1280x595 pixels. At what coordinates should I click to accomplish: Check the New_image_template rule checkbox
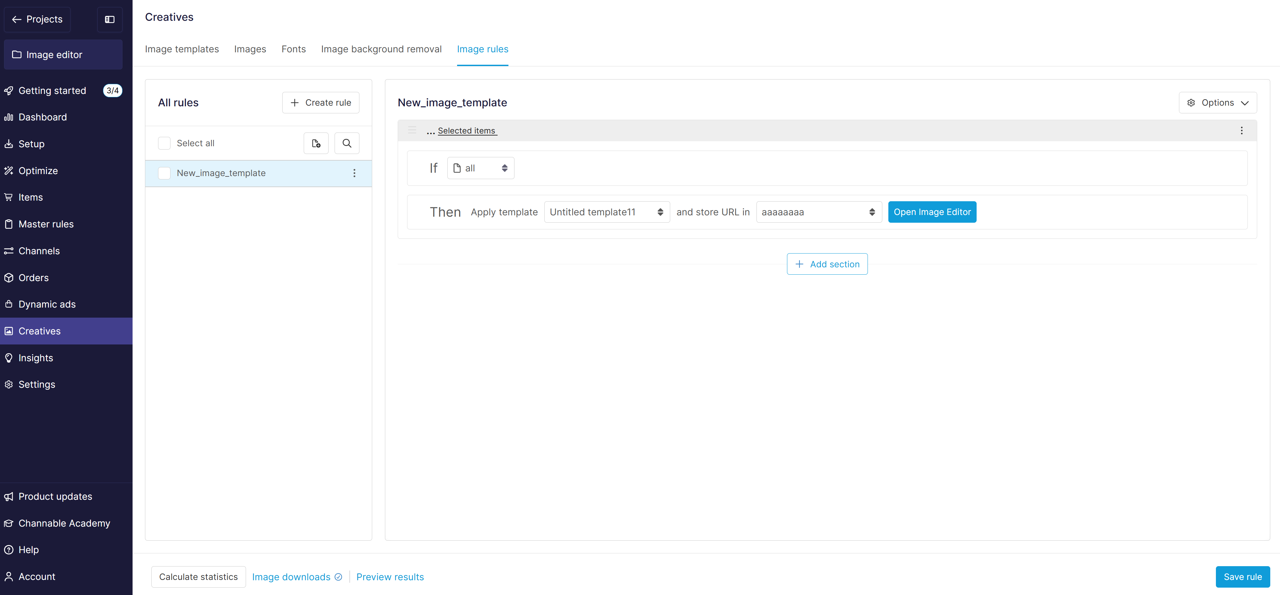coord(164,173)
